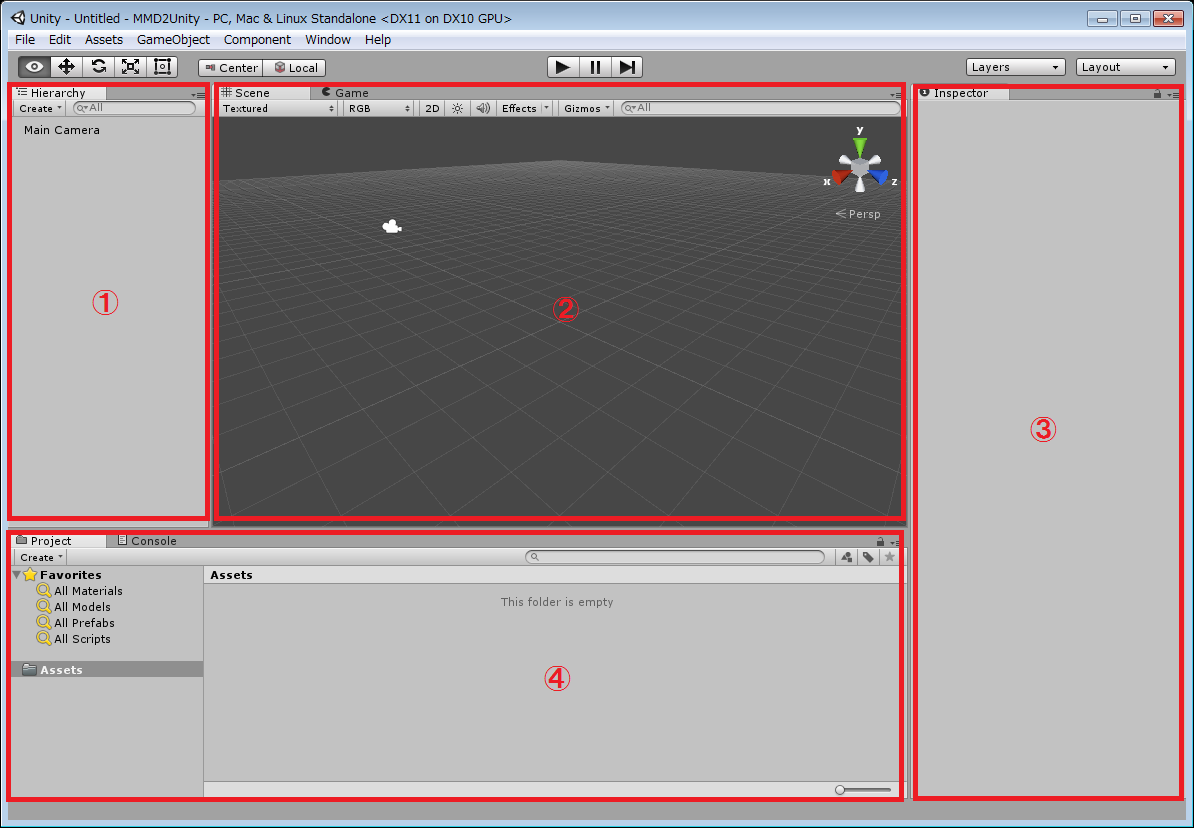Select the Rotate tool
1194x828 pixels.
(x=98, y=67)
